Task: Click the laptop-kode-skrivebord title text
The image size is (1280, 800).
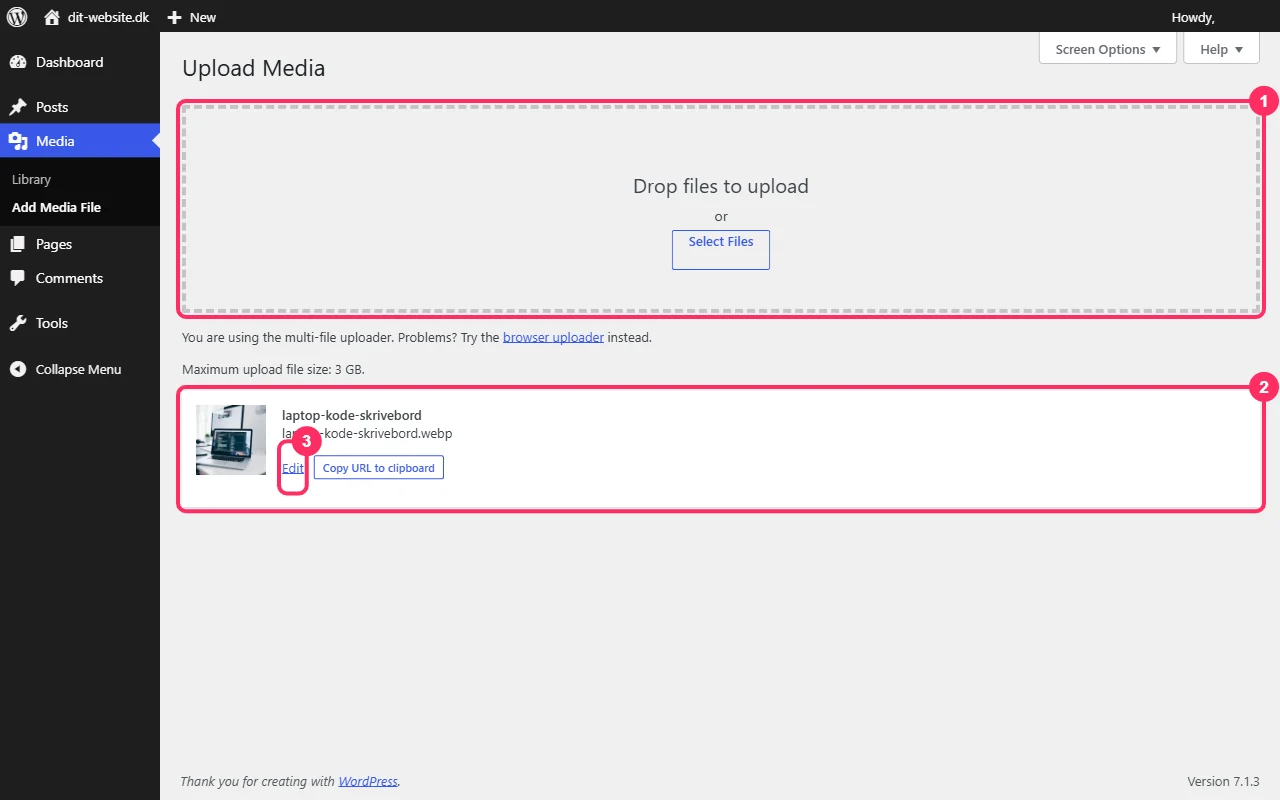Action: pos(352,415)
